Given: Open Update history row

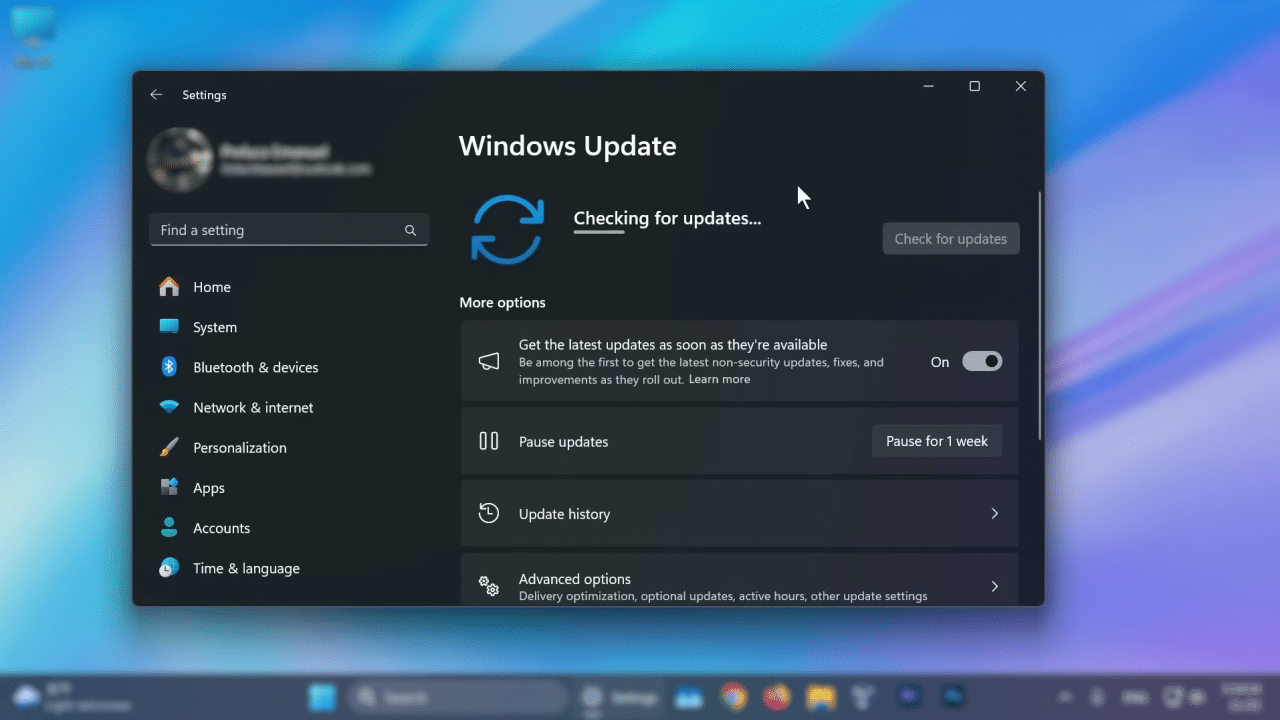Looking at the screenshot, I should pyautogui.click(x=739, y=513).
